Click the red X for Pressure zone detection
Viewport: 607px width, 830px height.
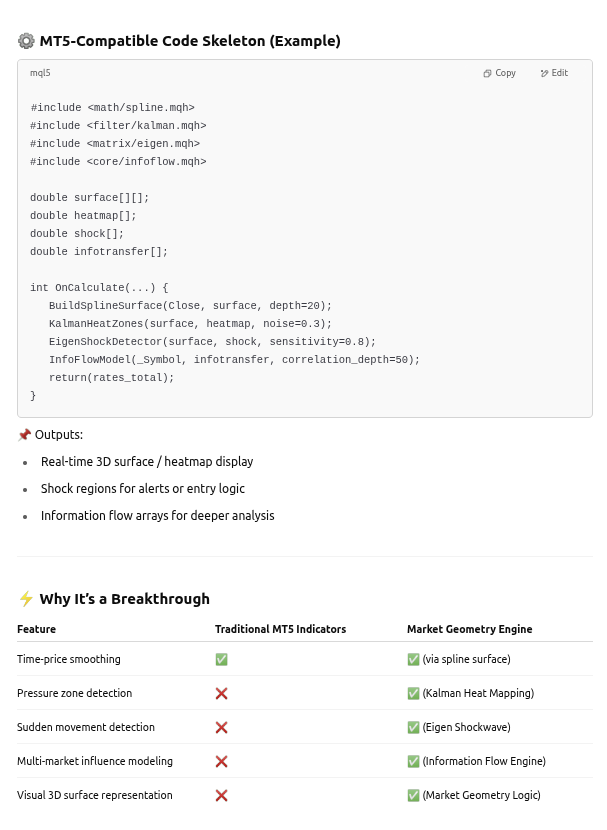221,694
